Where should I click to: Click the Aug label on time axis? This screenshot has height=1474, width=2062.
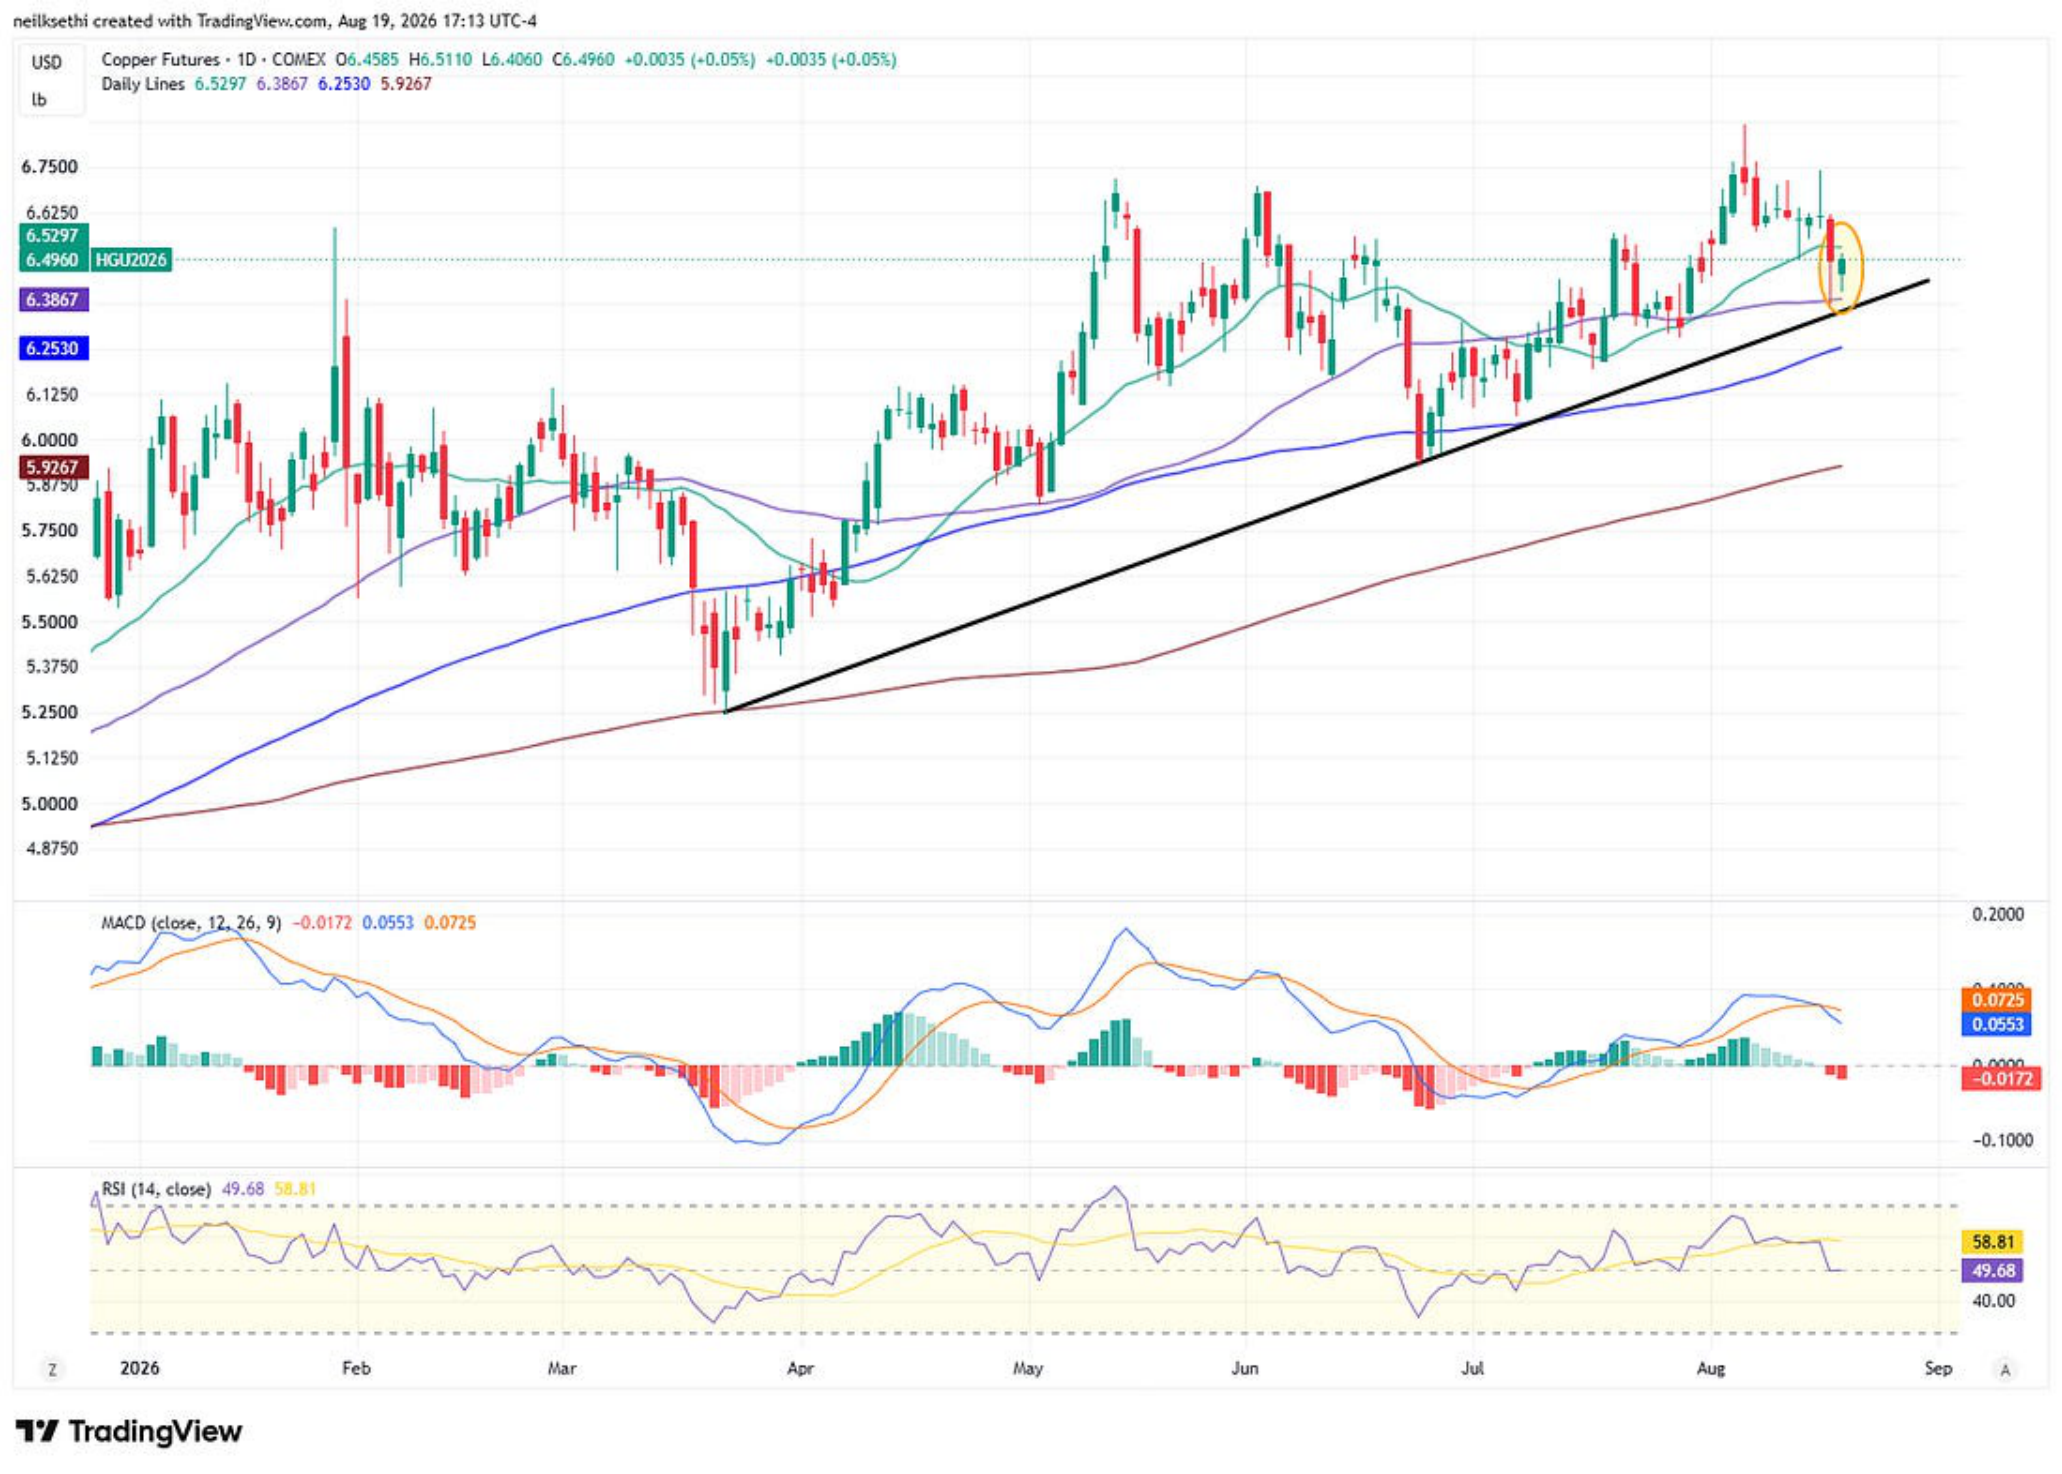coord(1711,1368)
